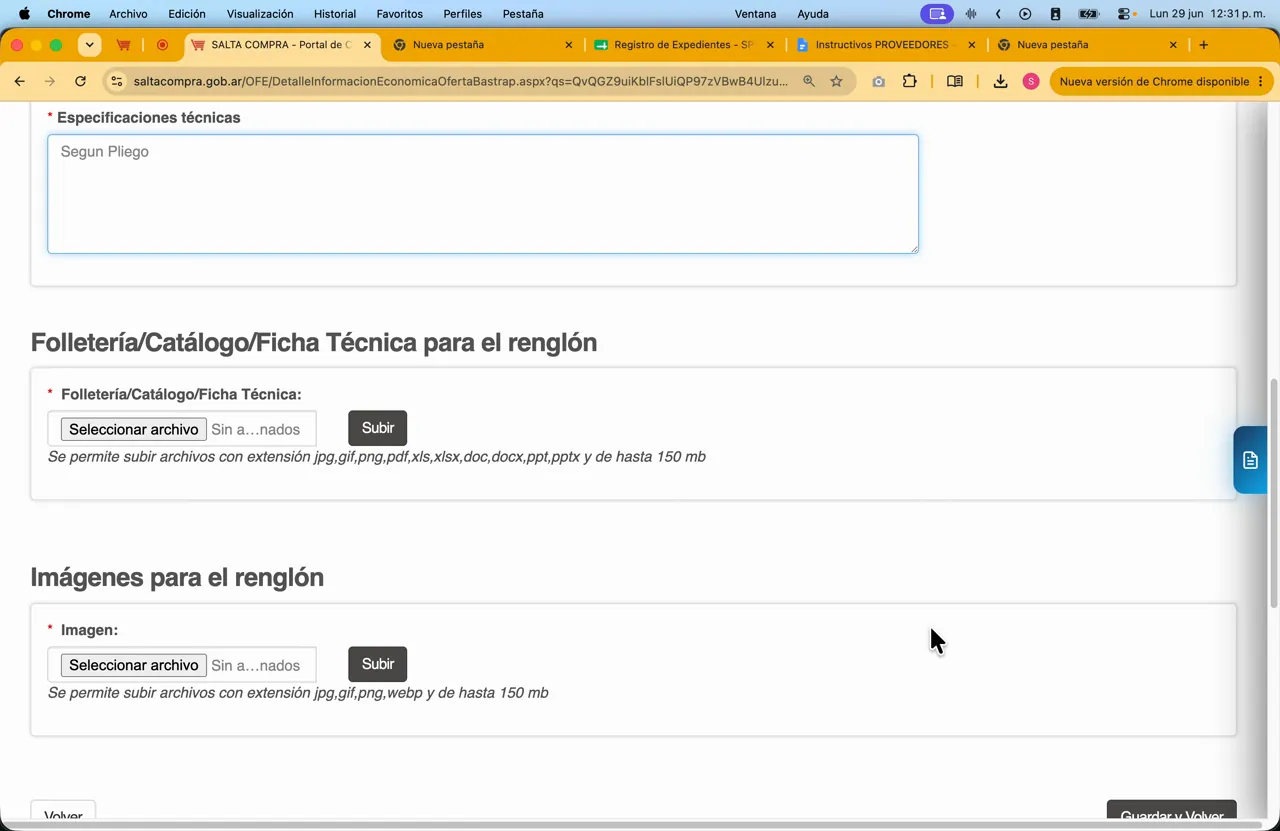Close the SALTA COMPRA tab

[x=368, y=45]
